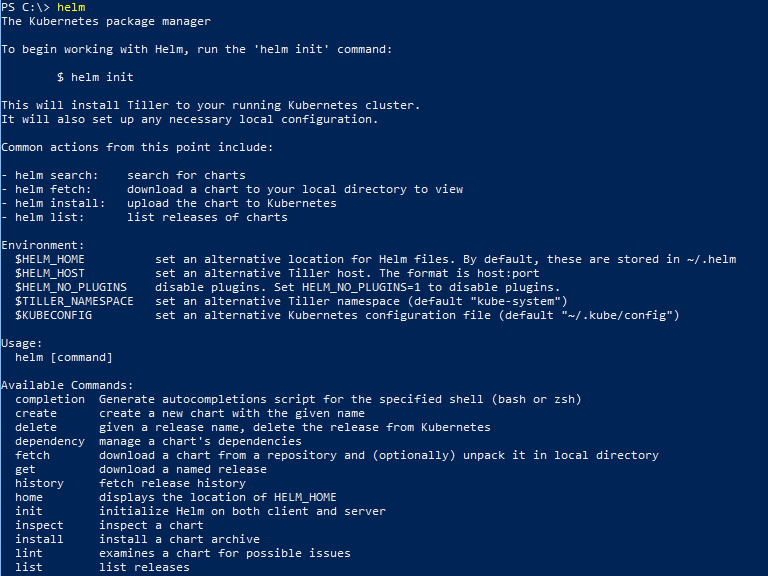Click the 'history' command name
The height and width of the screenshot is (576, 768).
pos(39,483)
